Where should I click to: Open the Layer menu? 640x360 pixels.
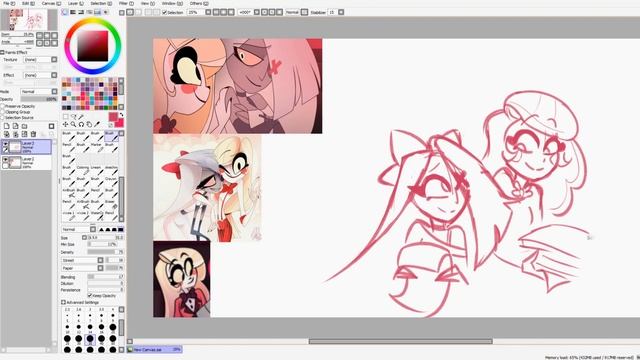(x=76, y=3)
